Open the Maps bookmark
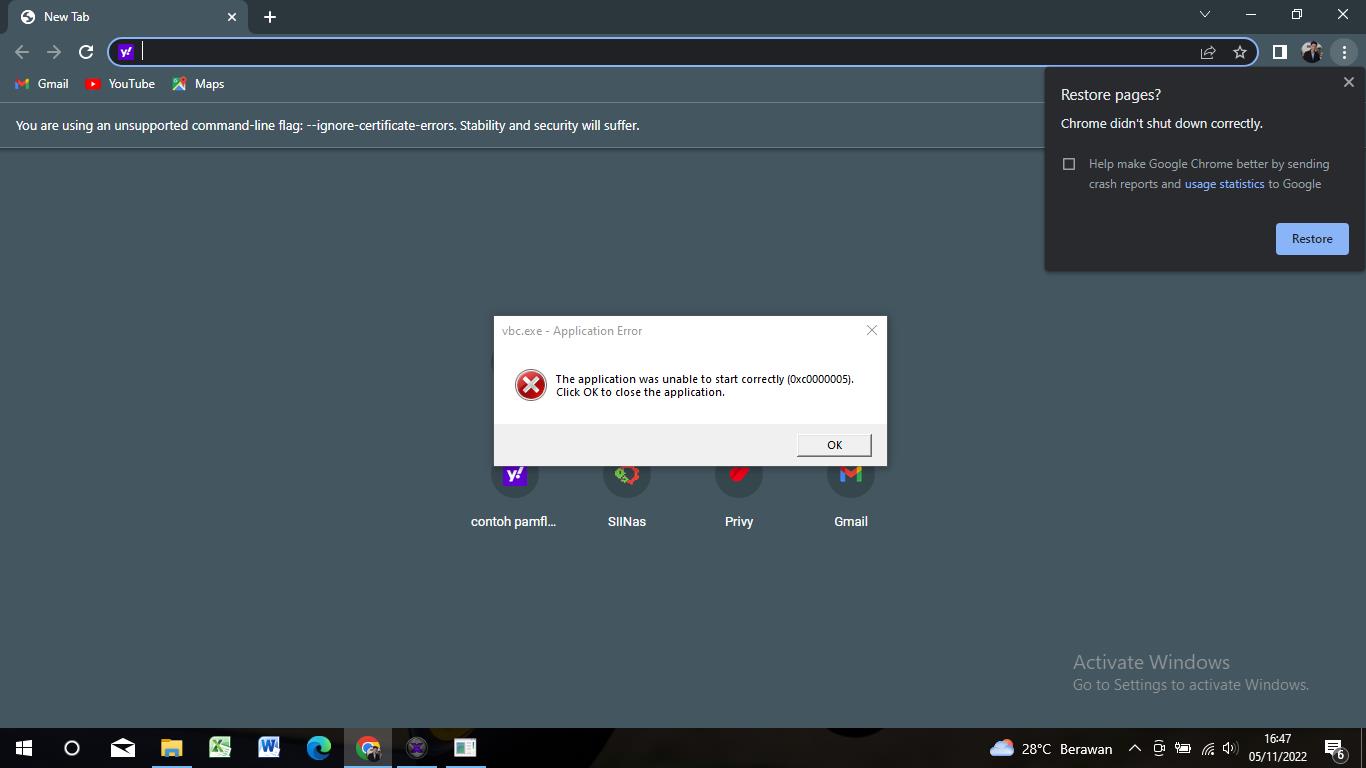Image resolution: width=1366 pixels, height=768 pixels. (x=198, y=84)
